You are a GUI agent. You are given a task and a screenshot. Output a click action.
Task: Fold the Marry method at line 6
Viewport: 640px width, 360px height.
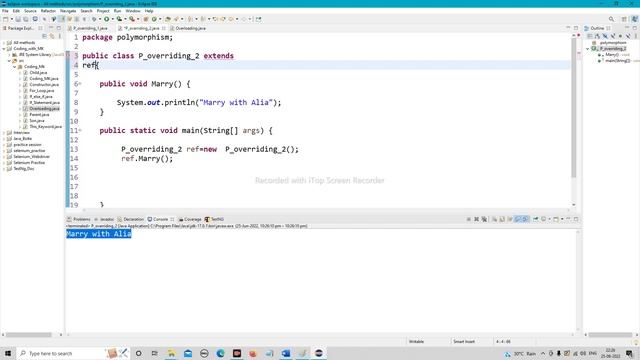[x=80, y=84]
